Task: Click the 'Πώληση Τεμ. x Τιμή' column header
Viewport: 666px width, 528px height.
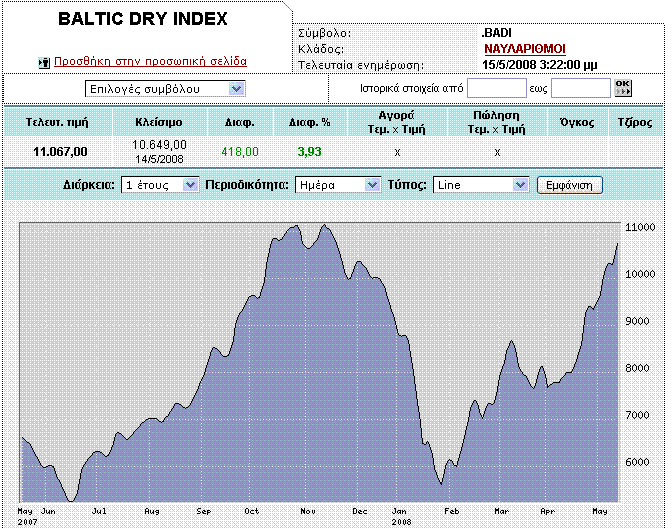Action: (497, 122)
